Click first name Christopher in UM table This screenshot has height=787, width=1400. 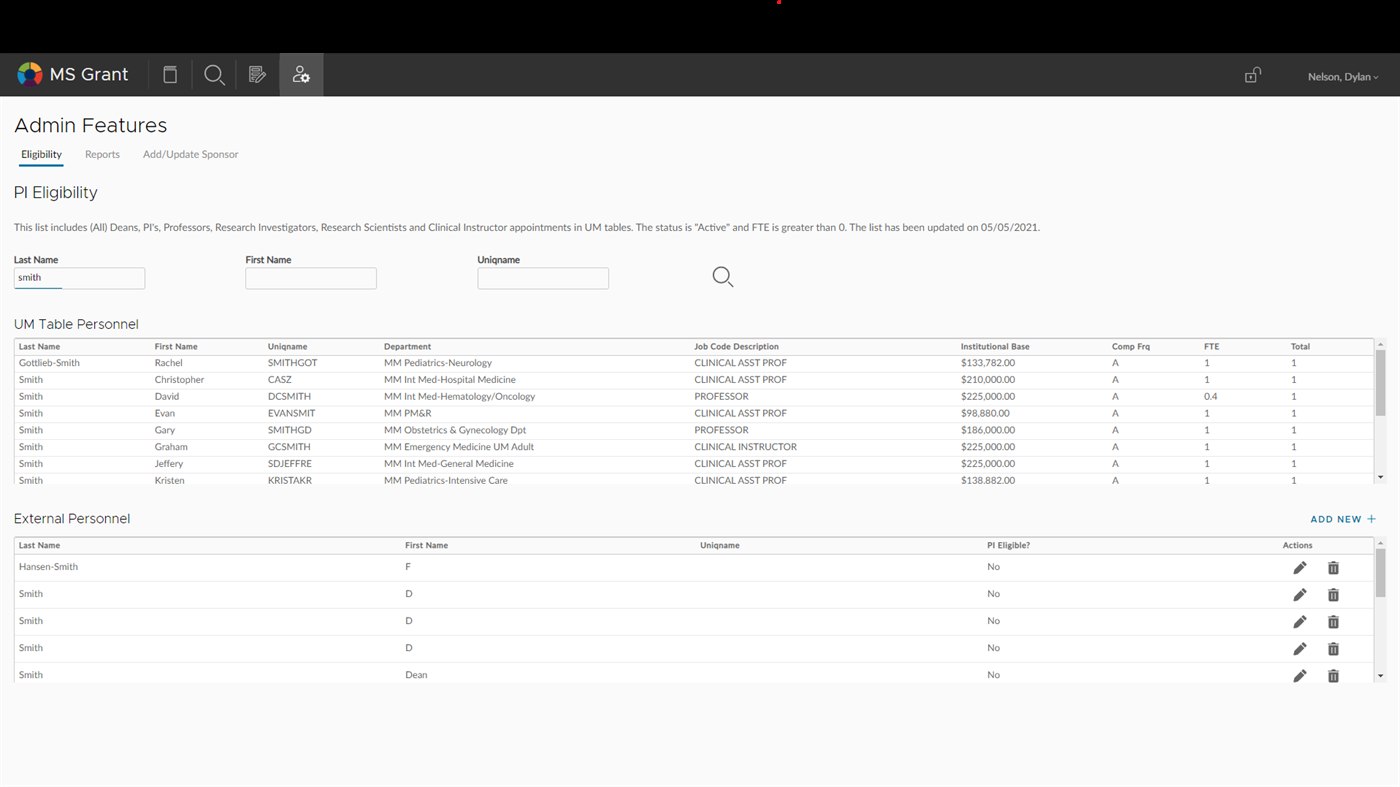179,380
